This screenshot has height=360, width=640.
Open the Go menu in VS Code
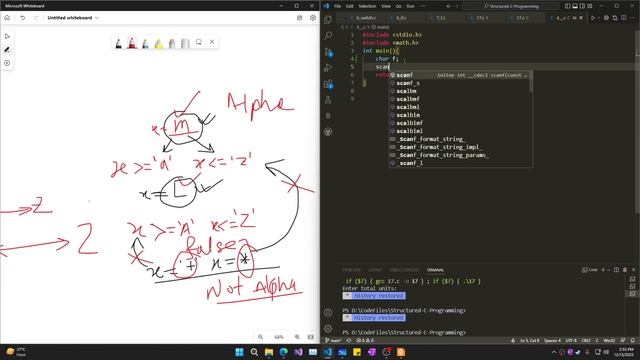[398, 6]
